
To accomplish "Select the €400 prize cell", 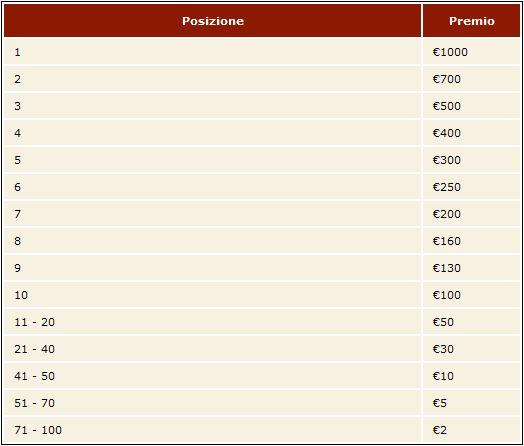I will (x=471, y=133).
